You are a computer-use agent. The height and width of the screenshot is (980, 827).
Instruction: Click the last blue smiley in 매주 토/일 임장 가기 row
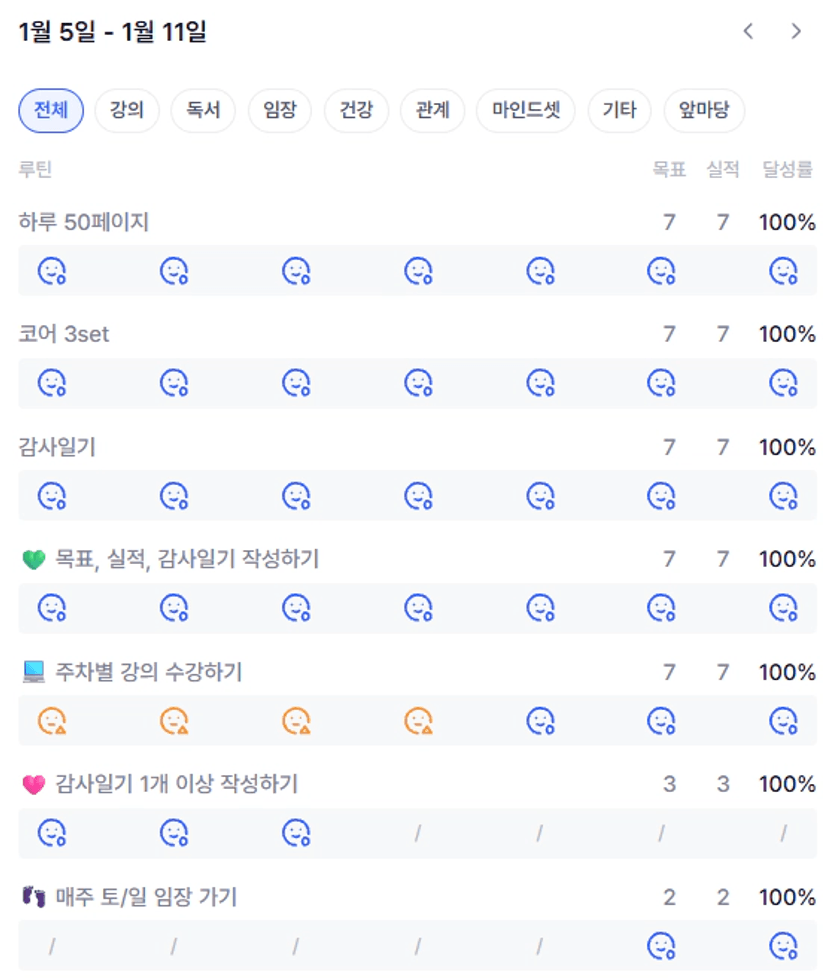[x=783, y=945]
